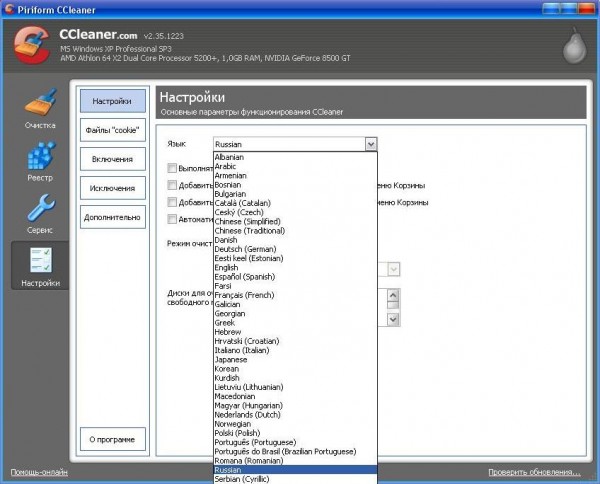Toggle the Автоматически checkbox
This screenshot has height=484, width=600.
pyautogui.click(x=172, y=219)
